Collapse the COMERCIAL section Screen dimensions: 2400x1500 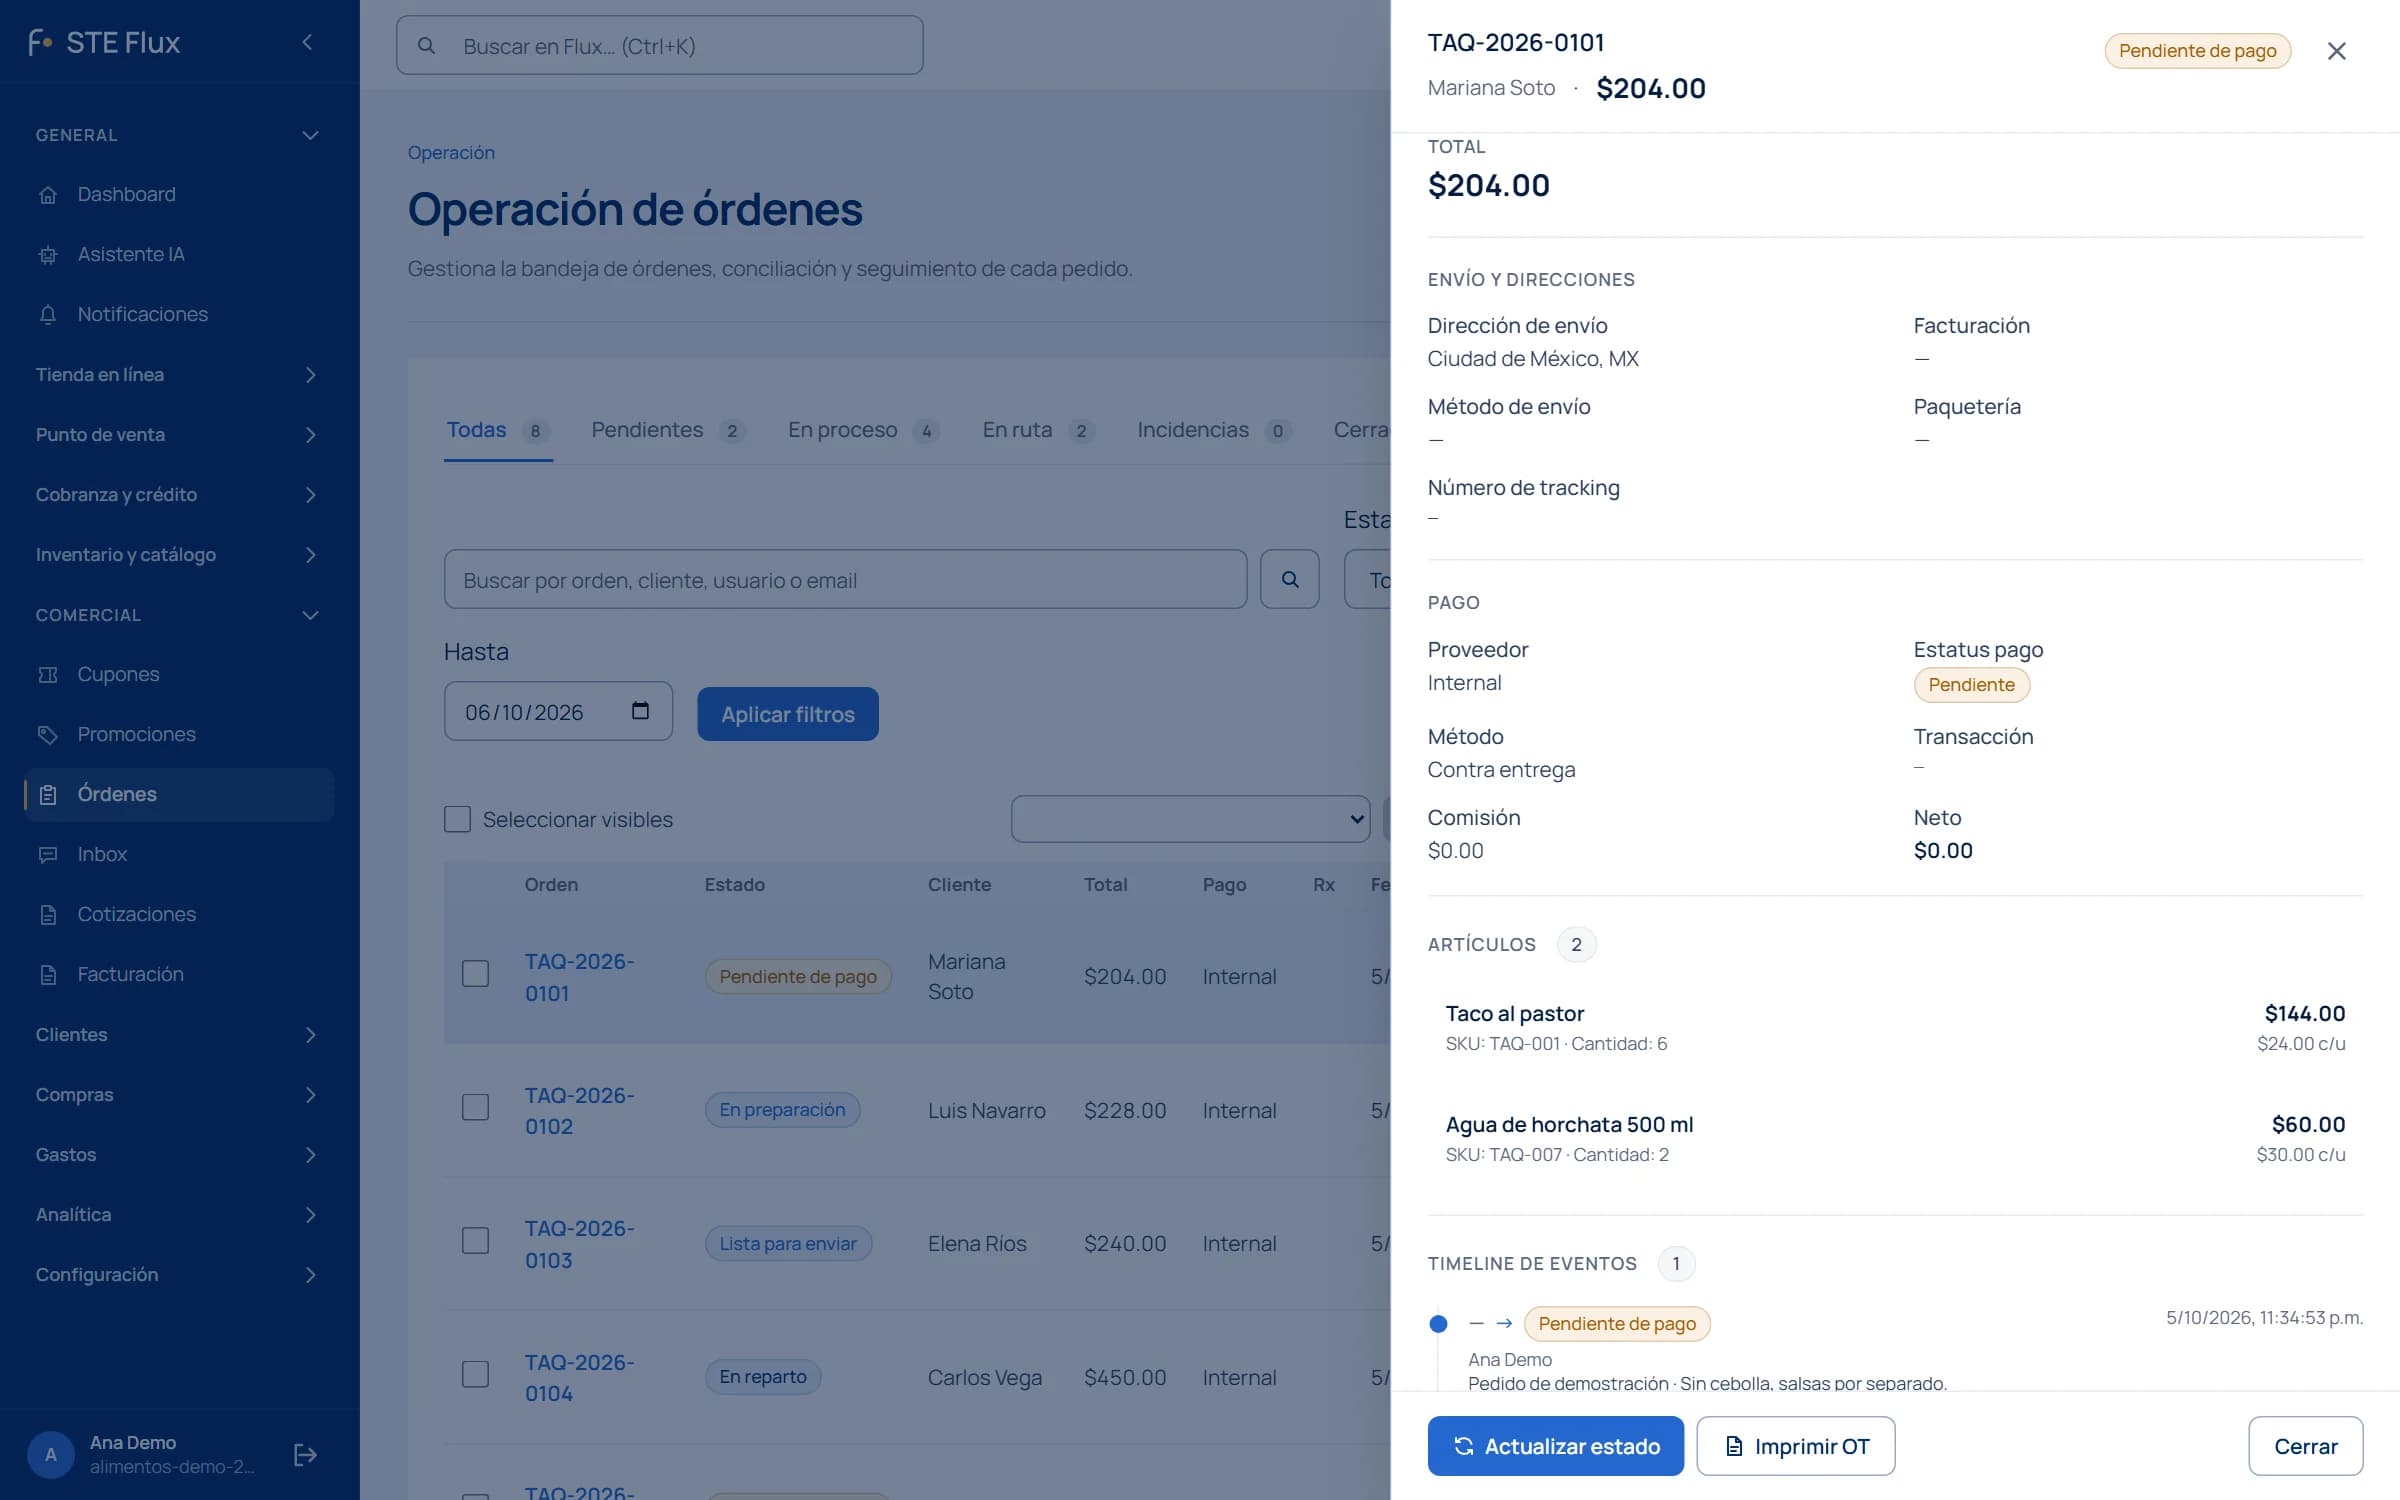coord(179,615)
